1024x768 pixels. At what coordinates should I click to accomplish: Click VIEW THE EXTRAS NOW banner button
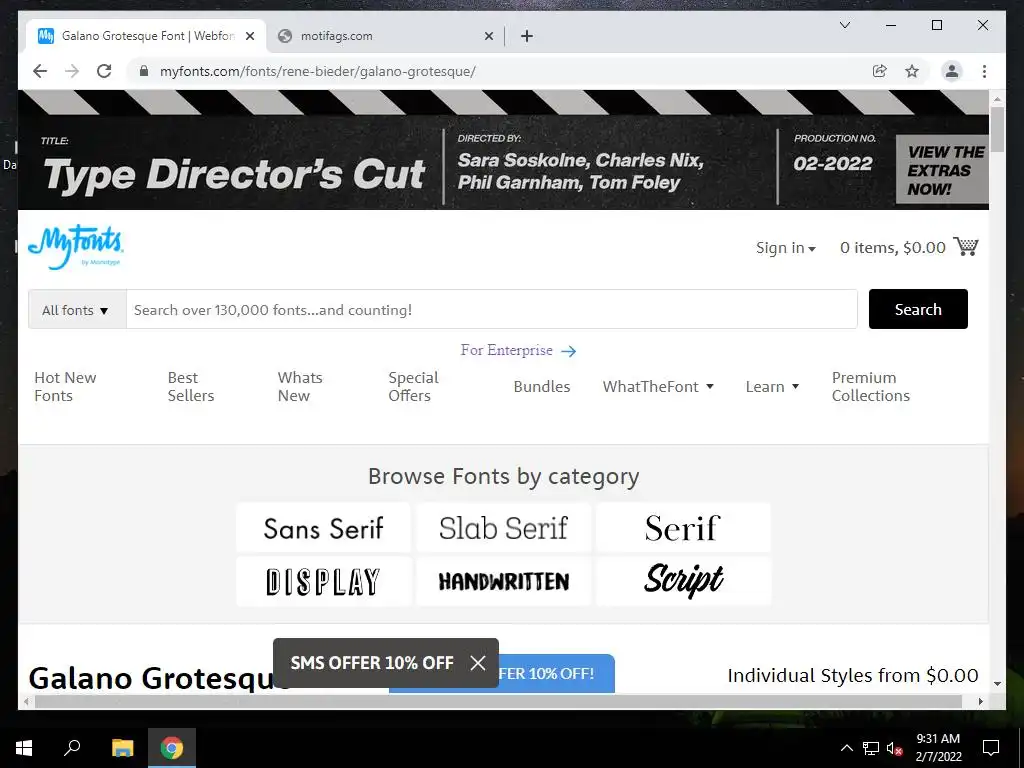(942, 169)
